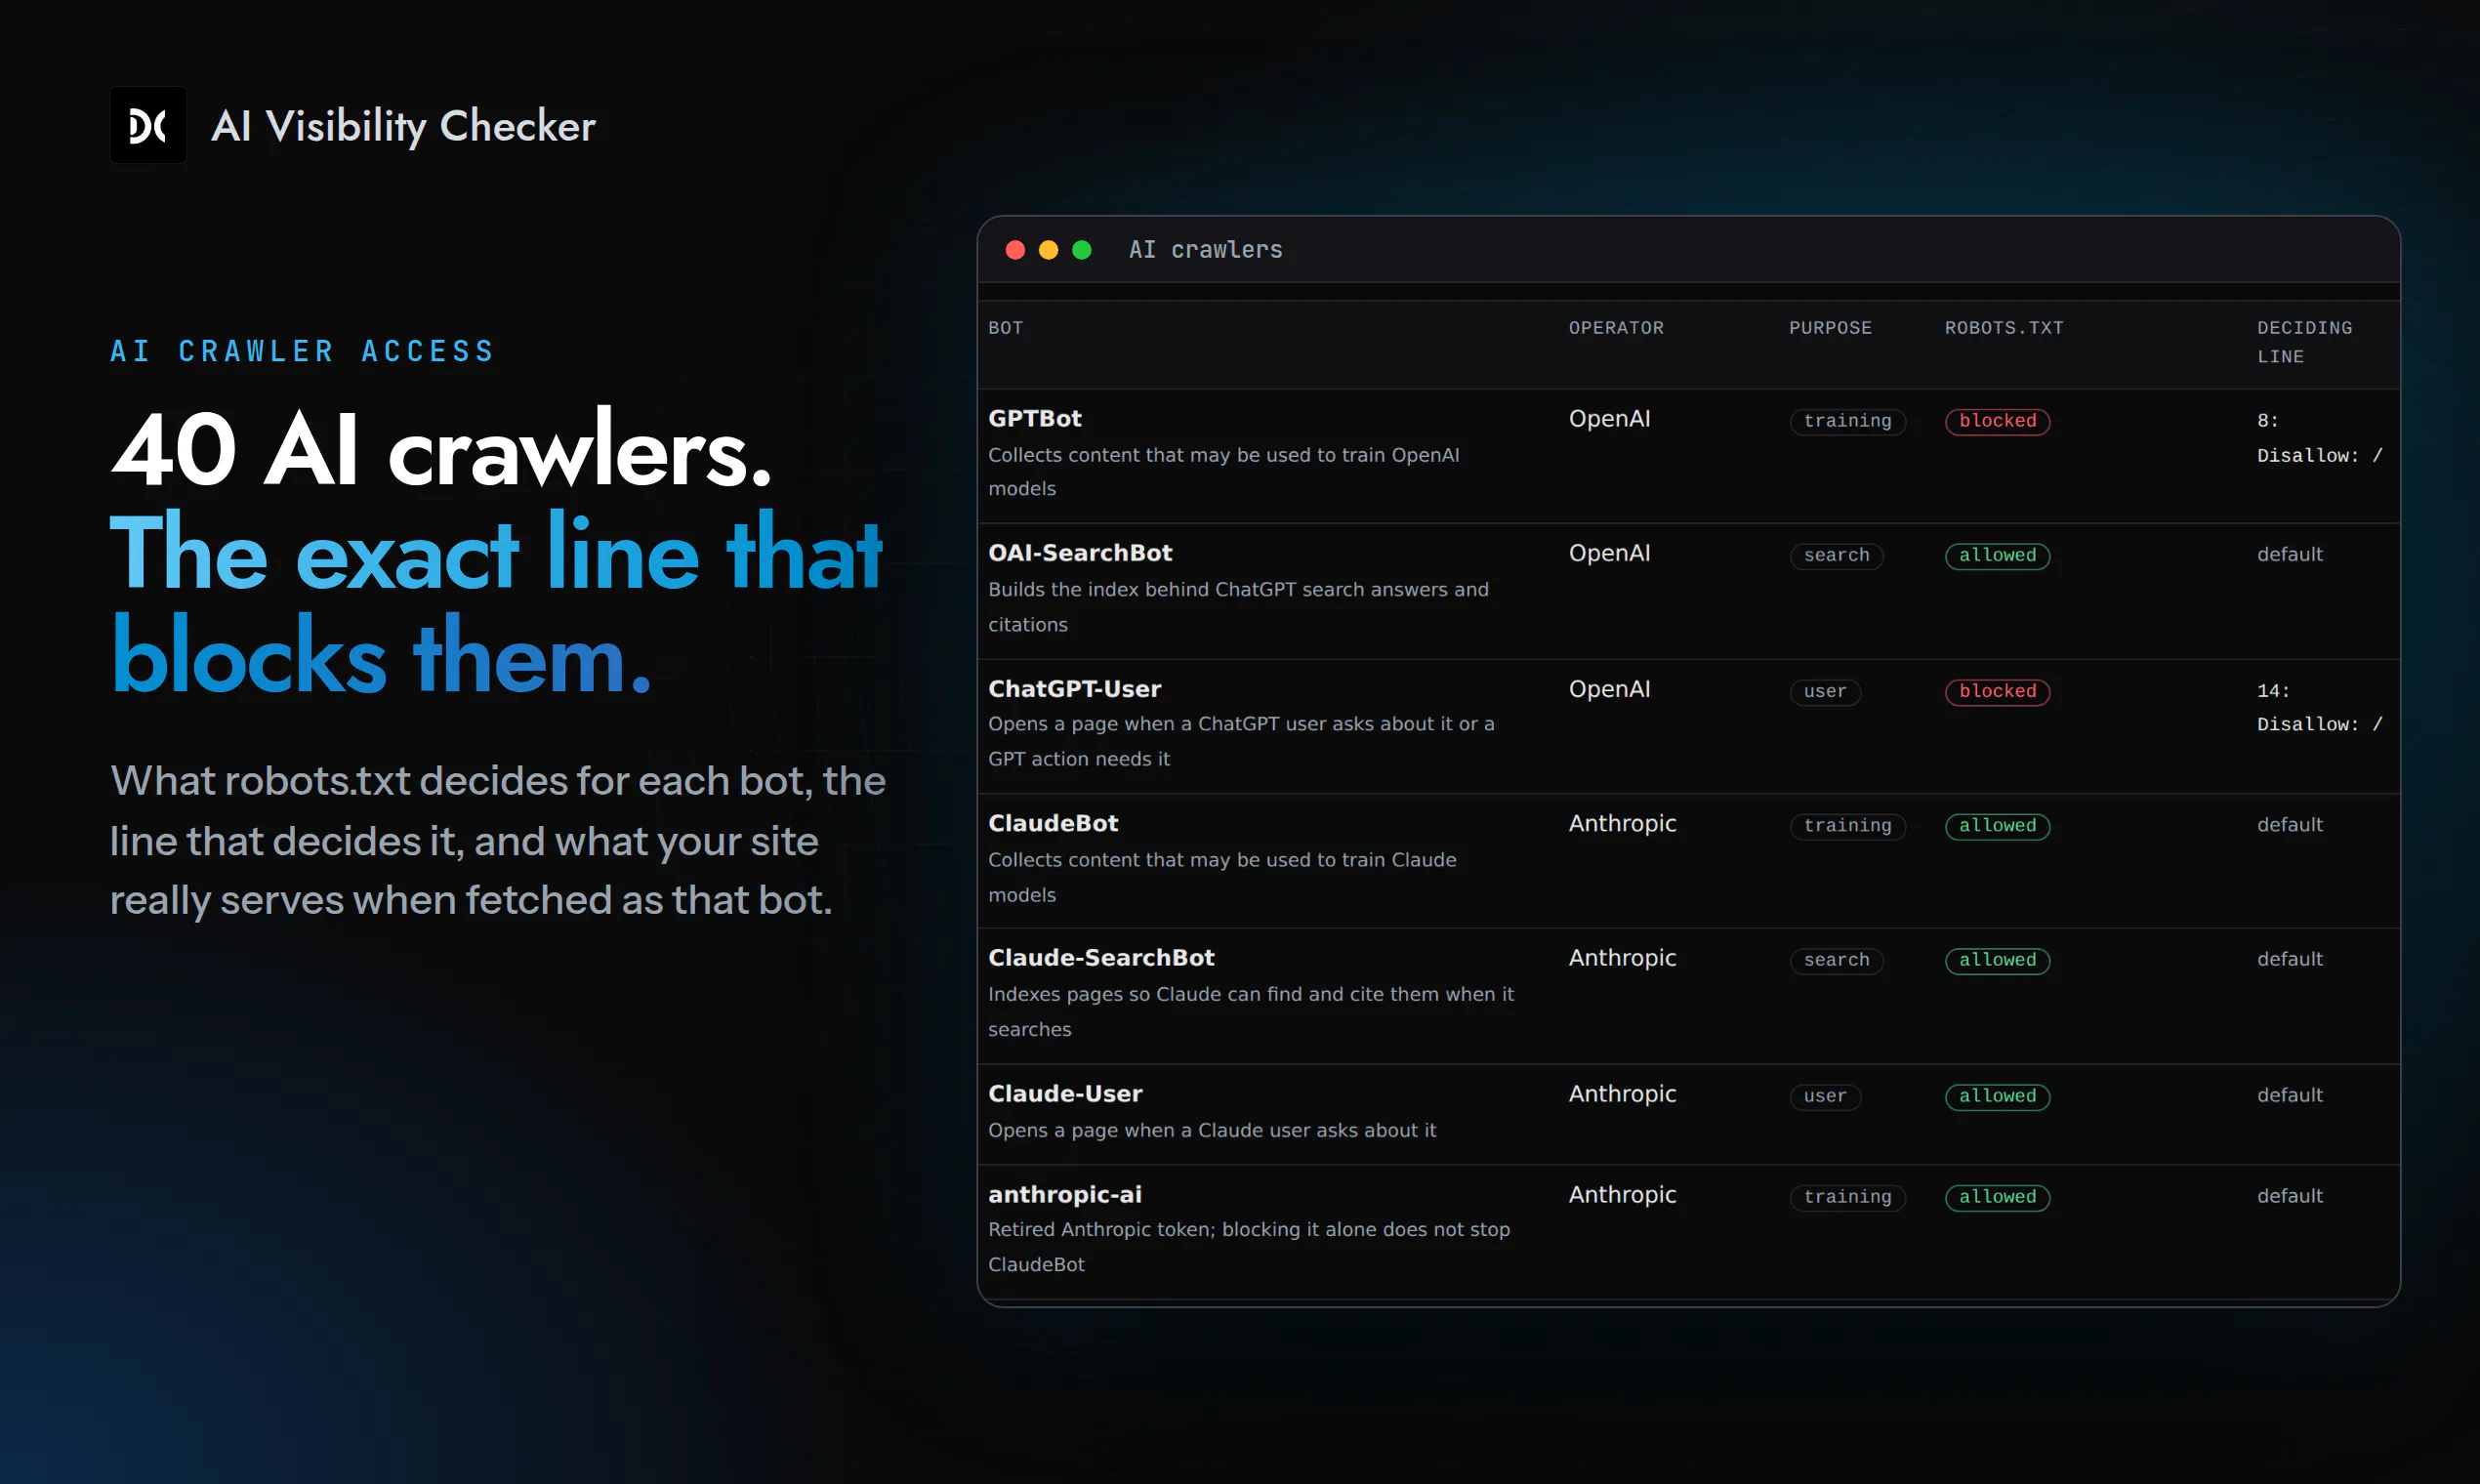The height and width of the screenshot is (1484, 2480).
Task: Click the training tag in ClaudeBot row
Action: tap(1847, 826)
